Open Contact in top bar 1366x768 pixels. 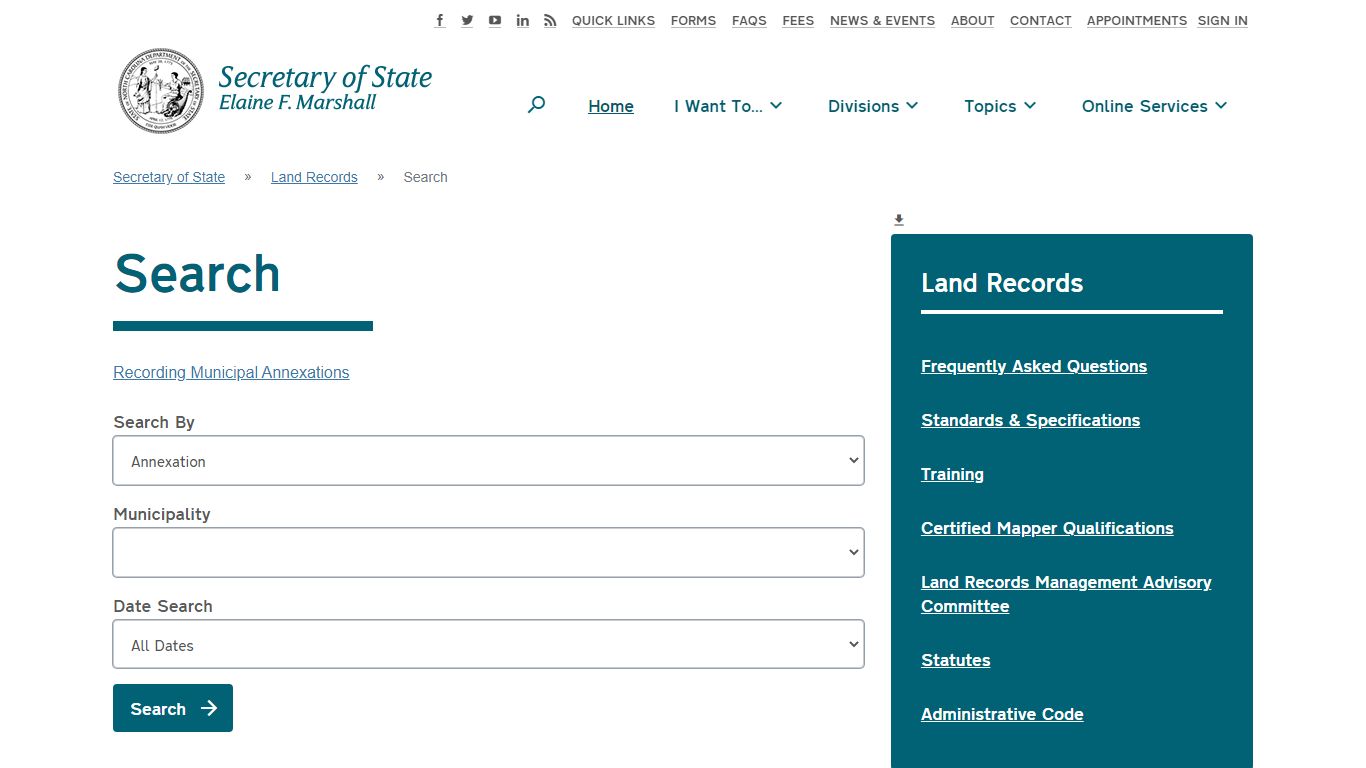[1040, 20]
